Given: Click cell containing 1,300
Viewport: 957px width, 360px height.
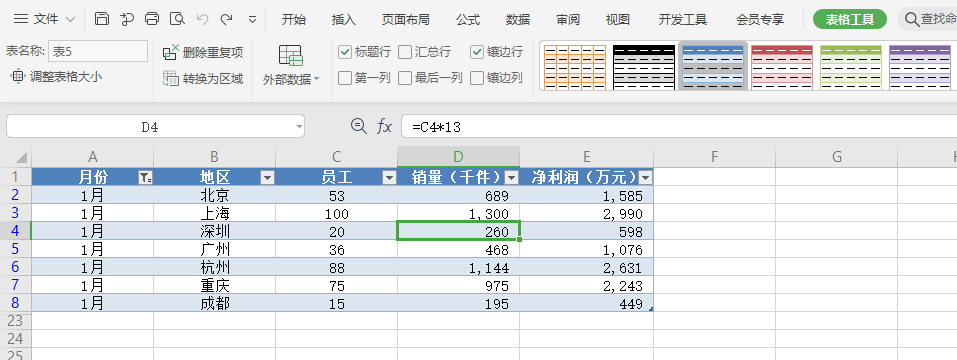Looking at the screenshot, I should click(x=458, y=214).
